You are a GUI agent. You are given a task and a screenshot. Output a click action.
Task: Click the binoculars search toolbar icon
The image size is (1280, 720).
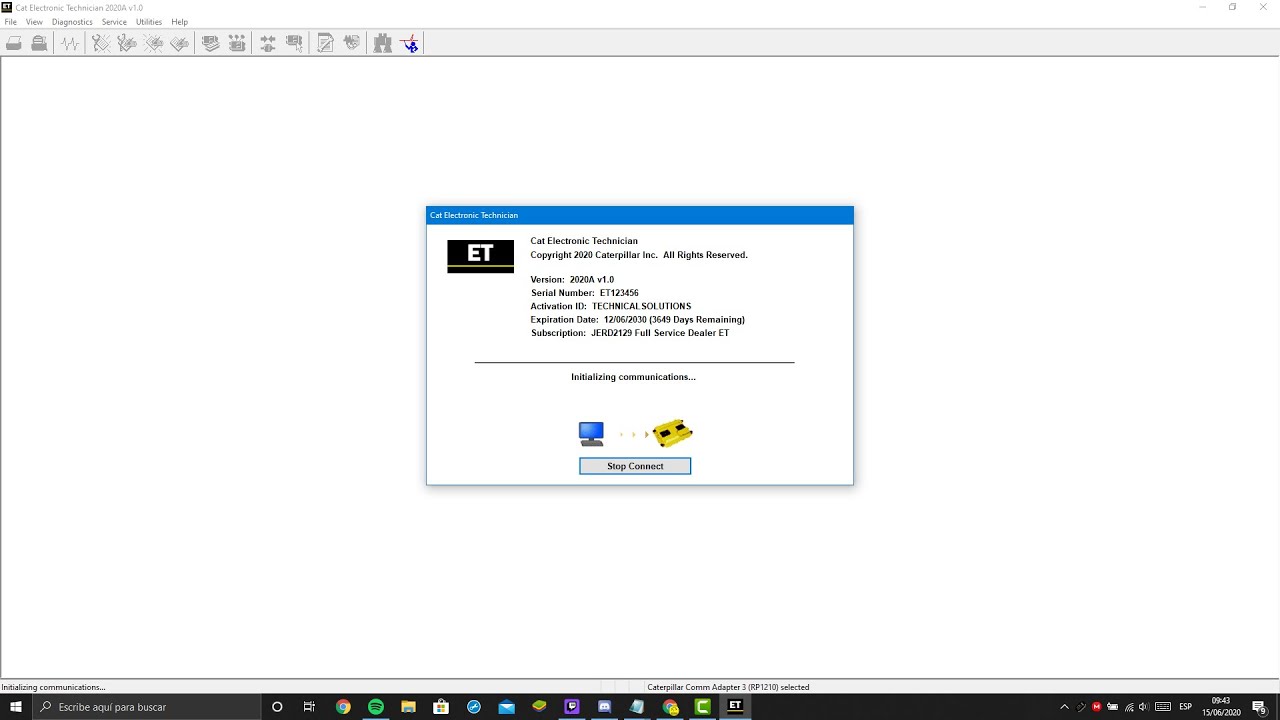point(383,43)
